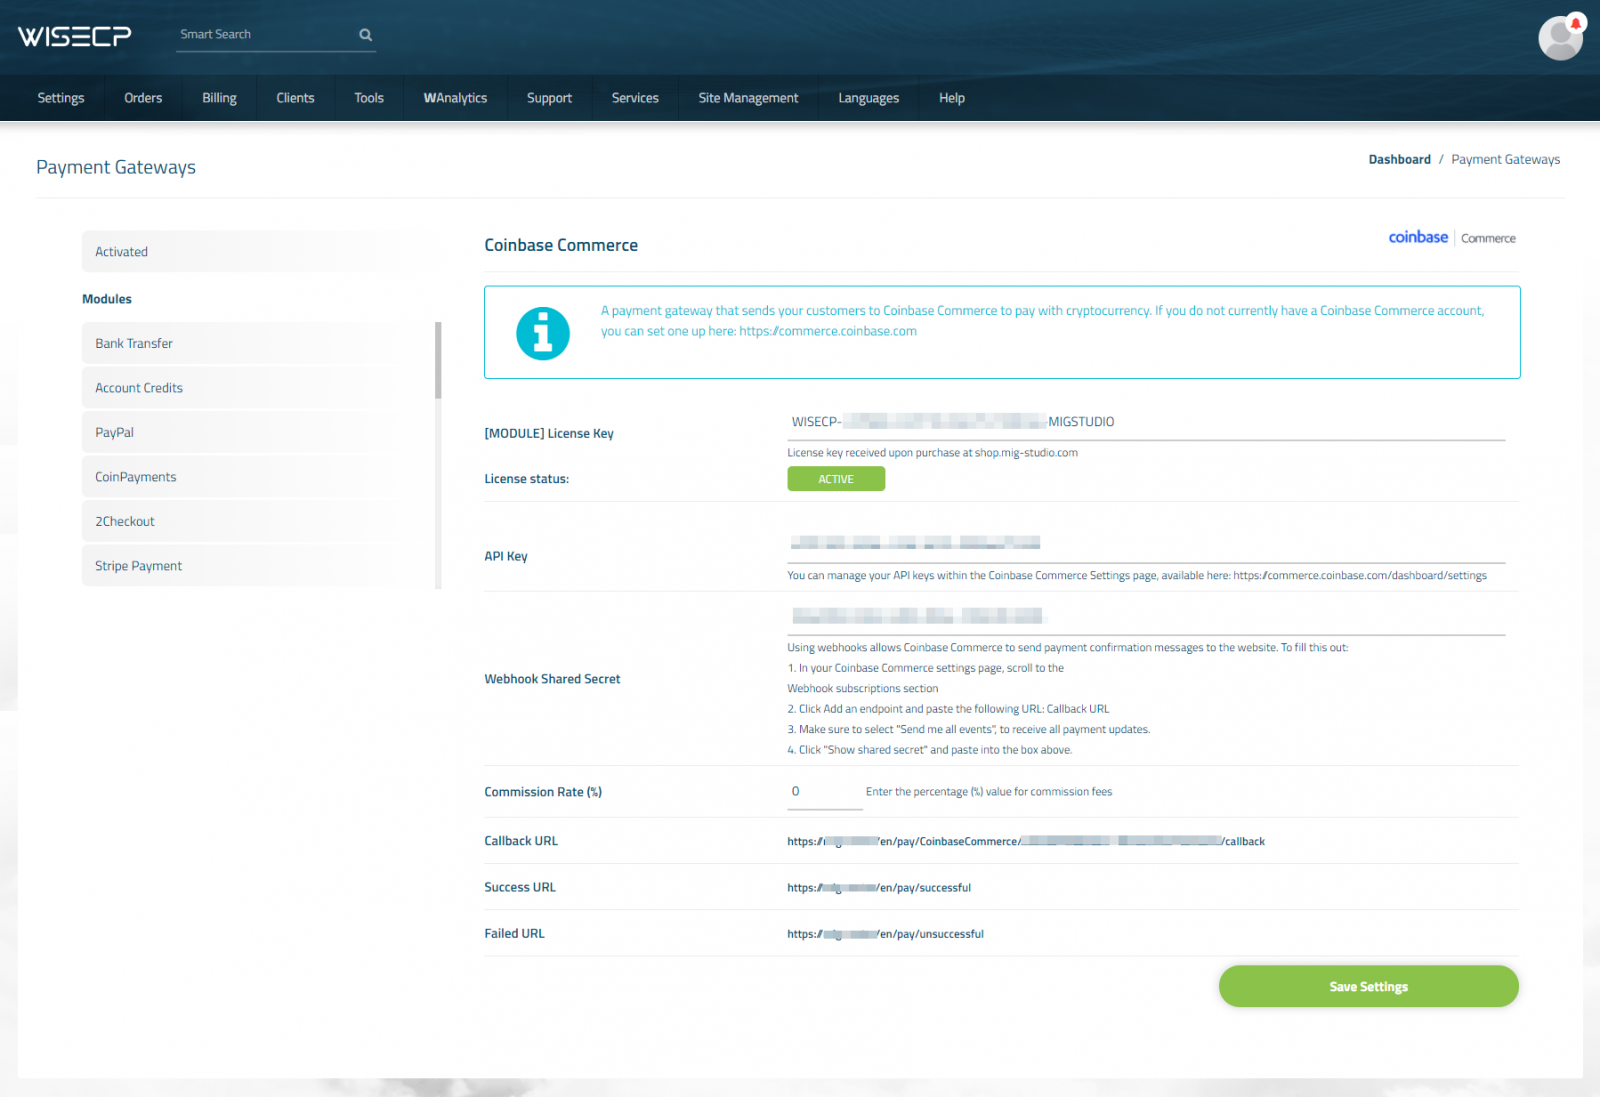Click the Modules section label

[x=107, y=299]
